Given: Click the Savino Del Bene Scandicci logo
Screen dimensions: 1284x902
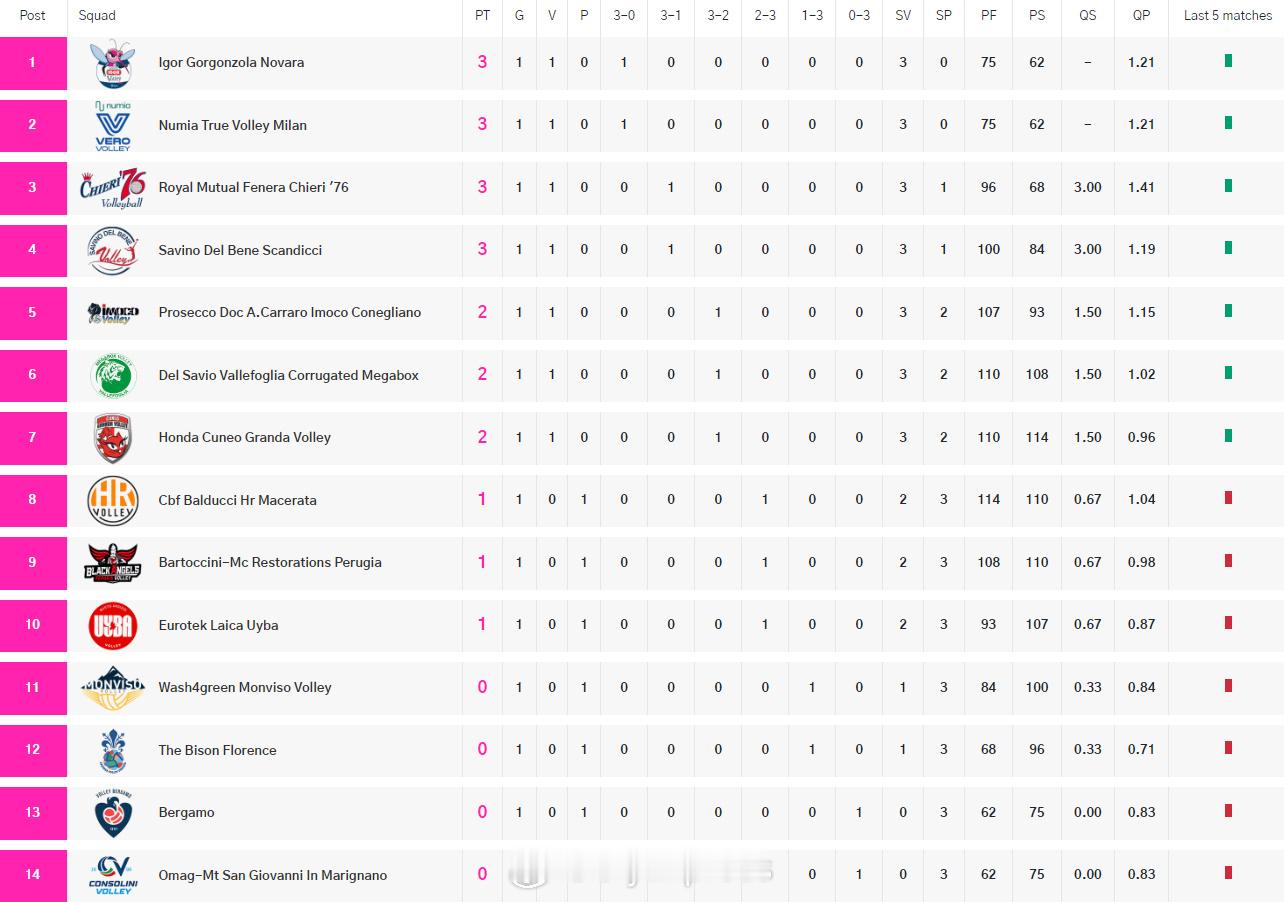Looking at the screenshot, I should tap(113, 250).
